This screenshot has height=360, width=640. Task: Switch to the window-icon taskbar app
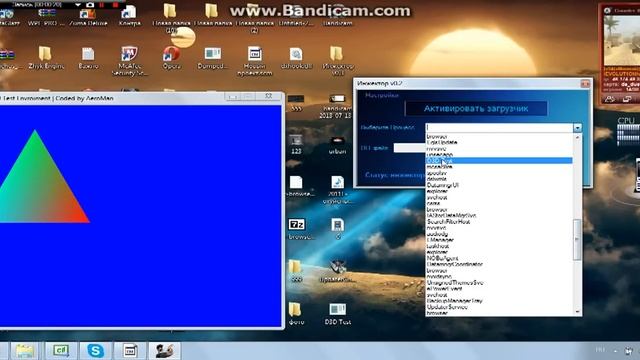coord(130,351)
